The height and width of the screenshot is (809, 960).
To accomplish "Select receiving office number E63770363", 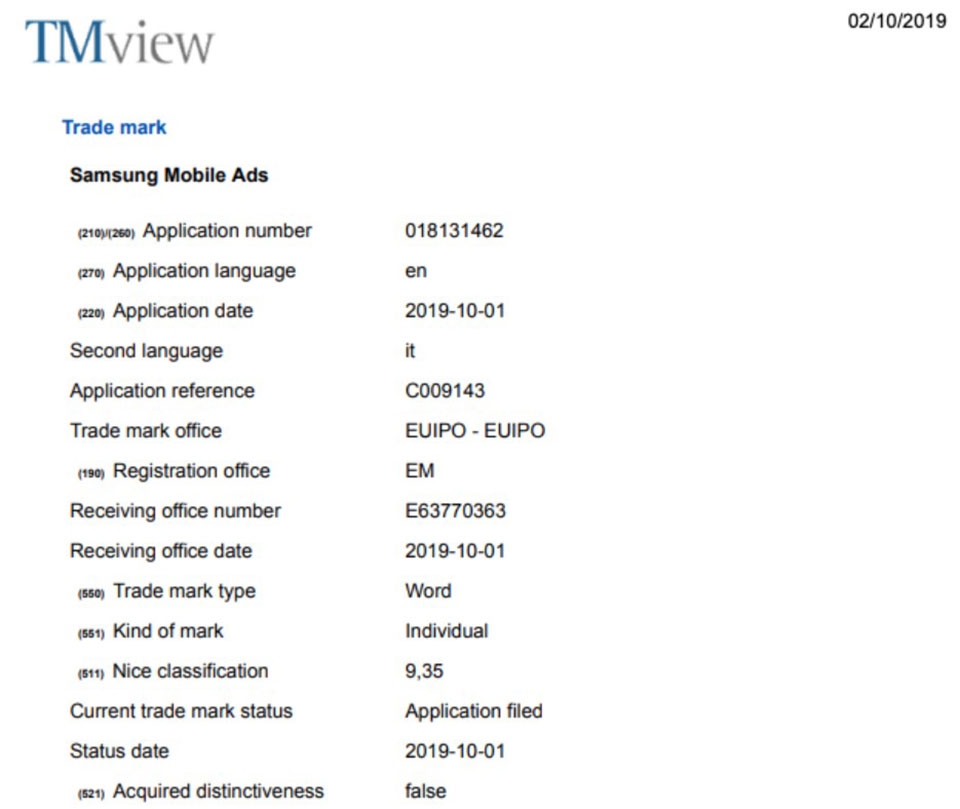I will (456, 511).
